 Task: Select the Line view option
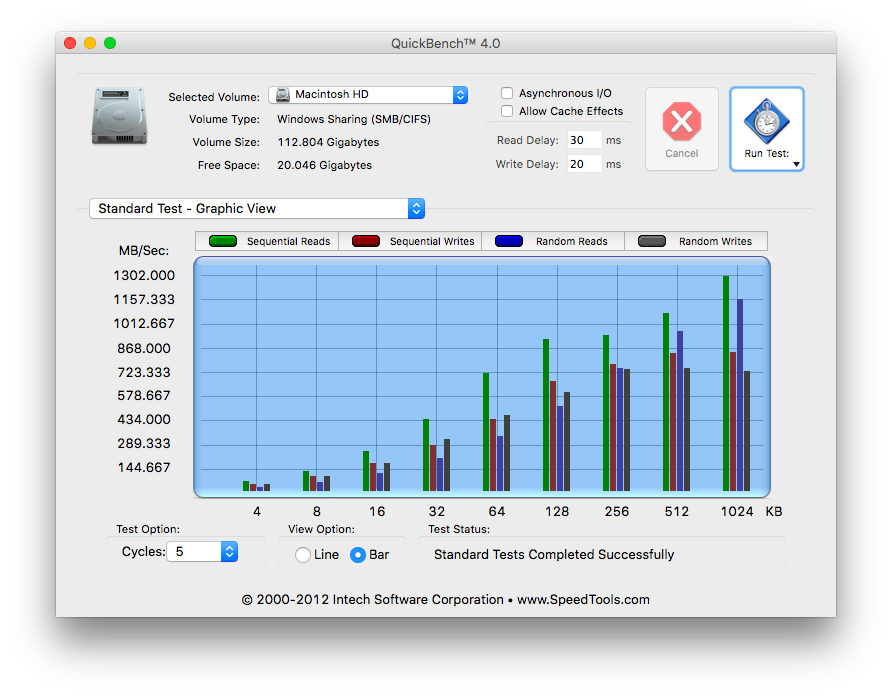tap(303, 555)
